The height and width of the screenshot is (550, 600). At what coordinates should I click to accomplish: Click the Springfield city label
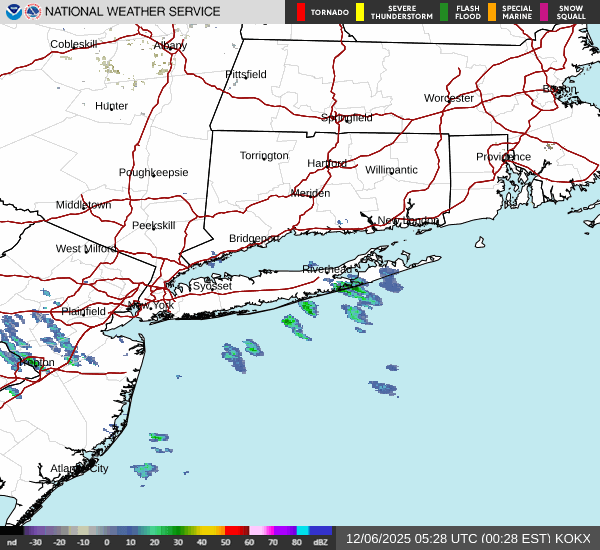346,117
